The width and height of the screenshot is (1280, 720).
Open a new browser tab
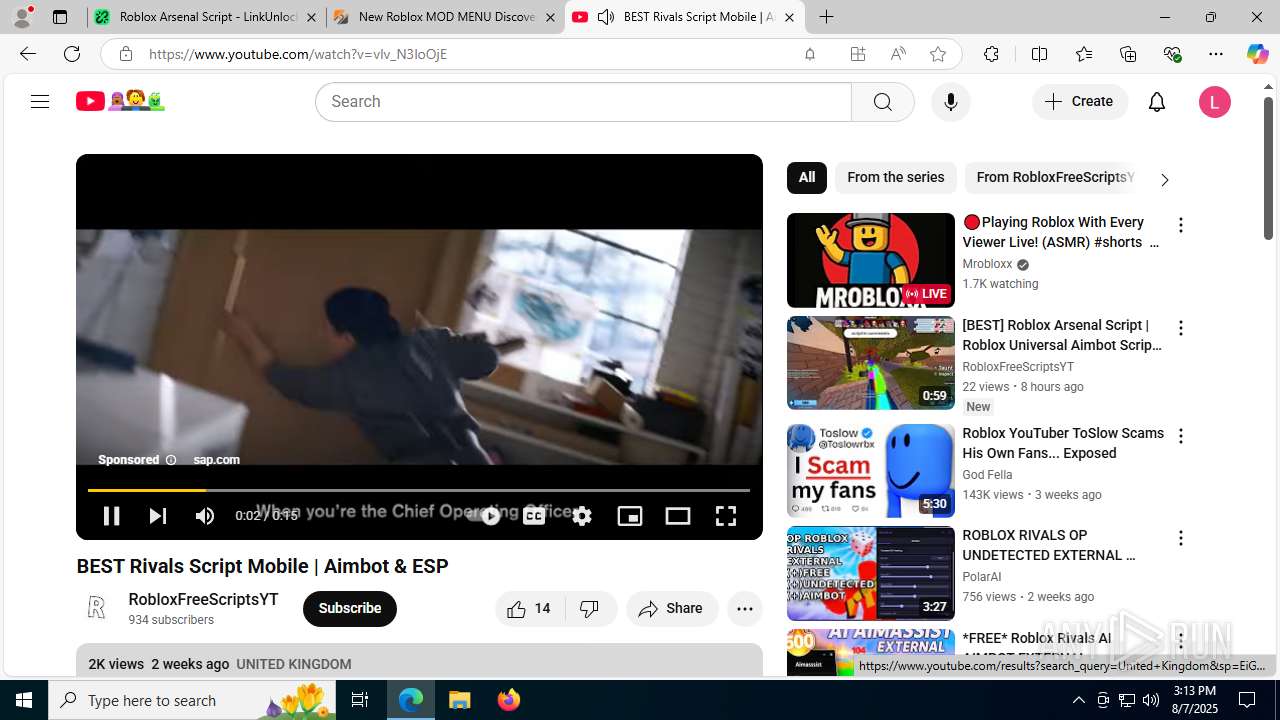(826, 17)
